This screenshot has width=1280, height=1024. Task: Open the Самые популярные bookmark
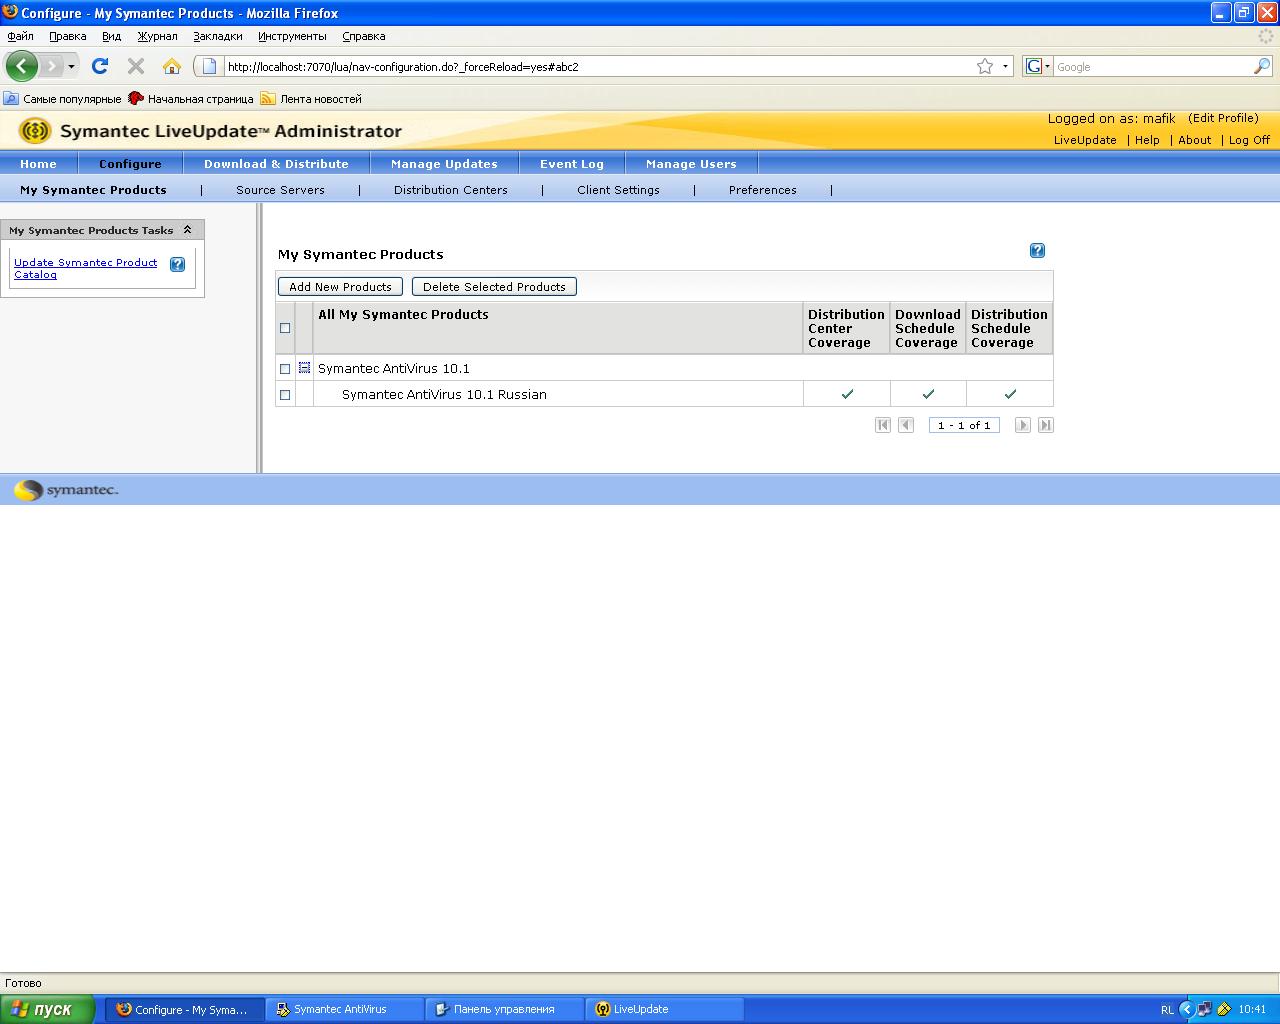click(62, 99)
